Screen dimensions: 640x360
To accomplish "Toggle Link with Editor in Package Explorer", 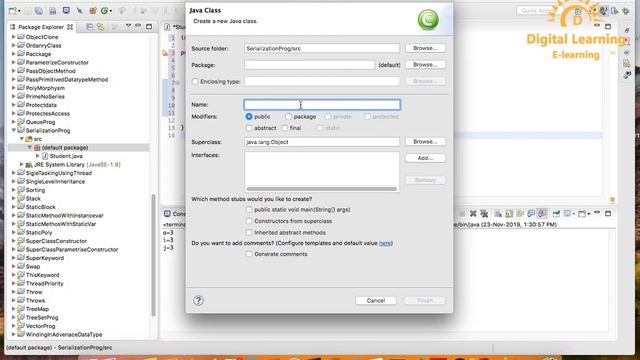I will [x=100, y=27].
